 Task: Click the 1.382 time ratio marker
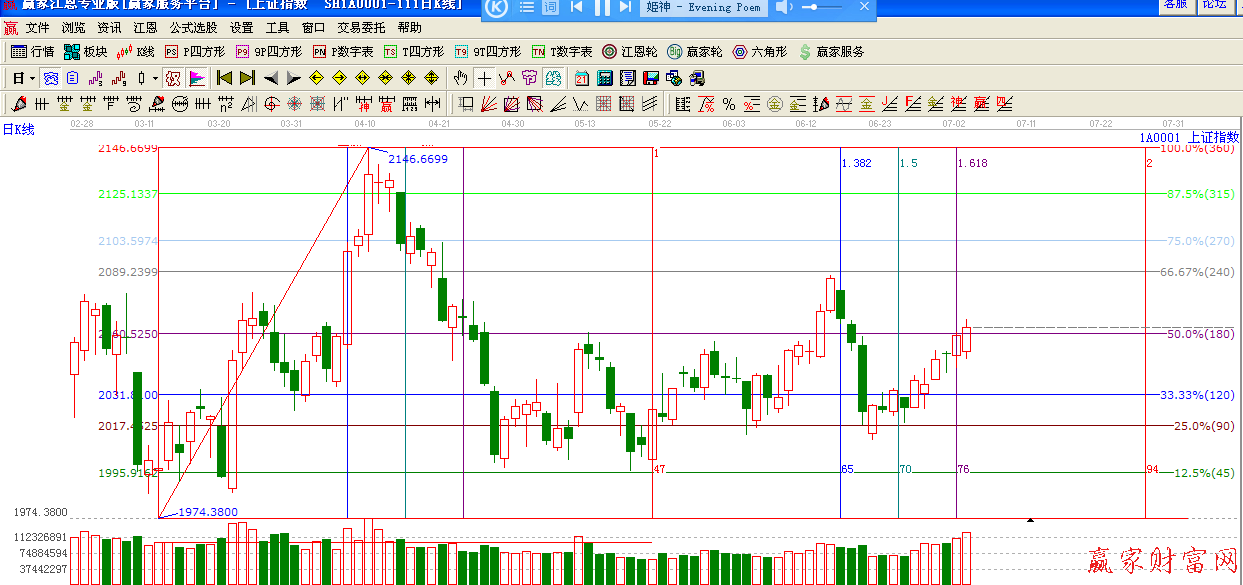pyautogui.click(x=856, y=163)
